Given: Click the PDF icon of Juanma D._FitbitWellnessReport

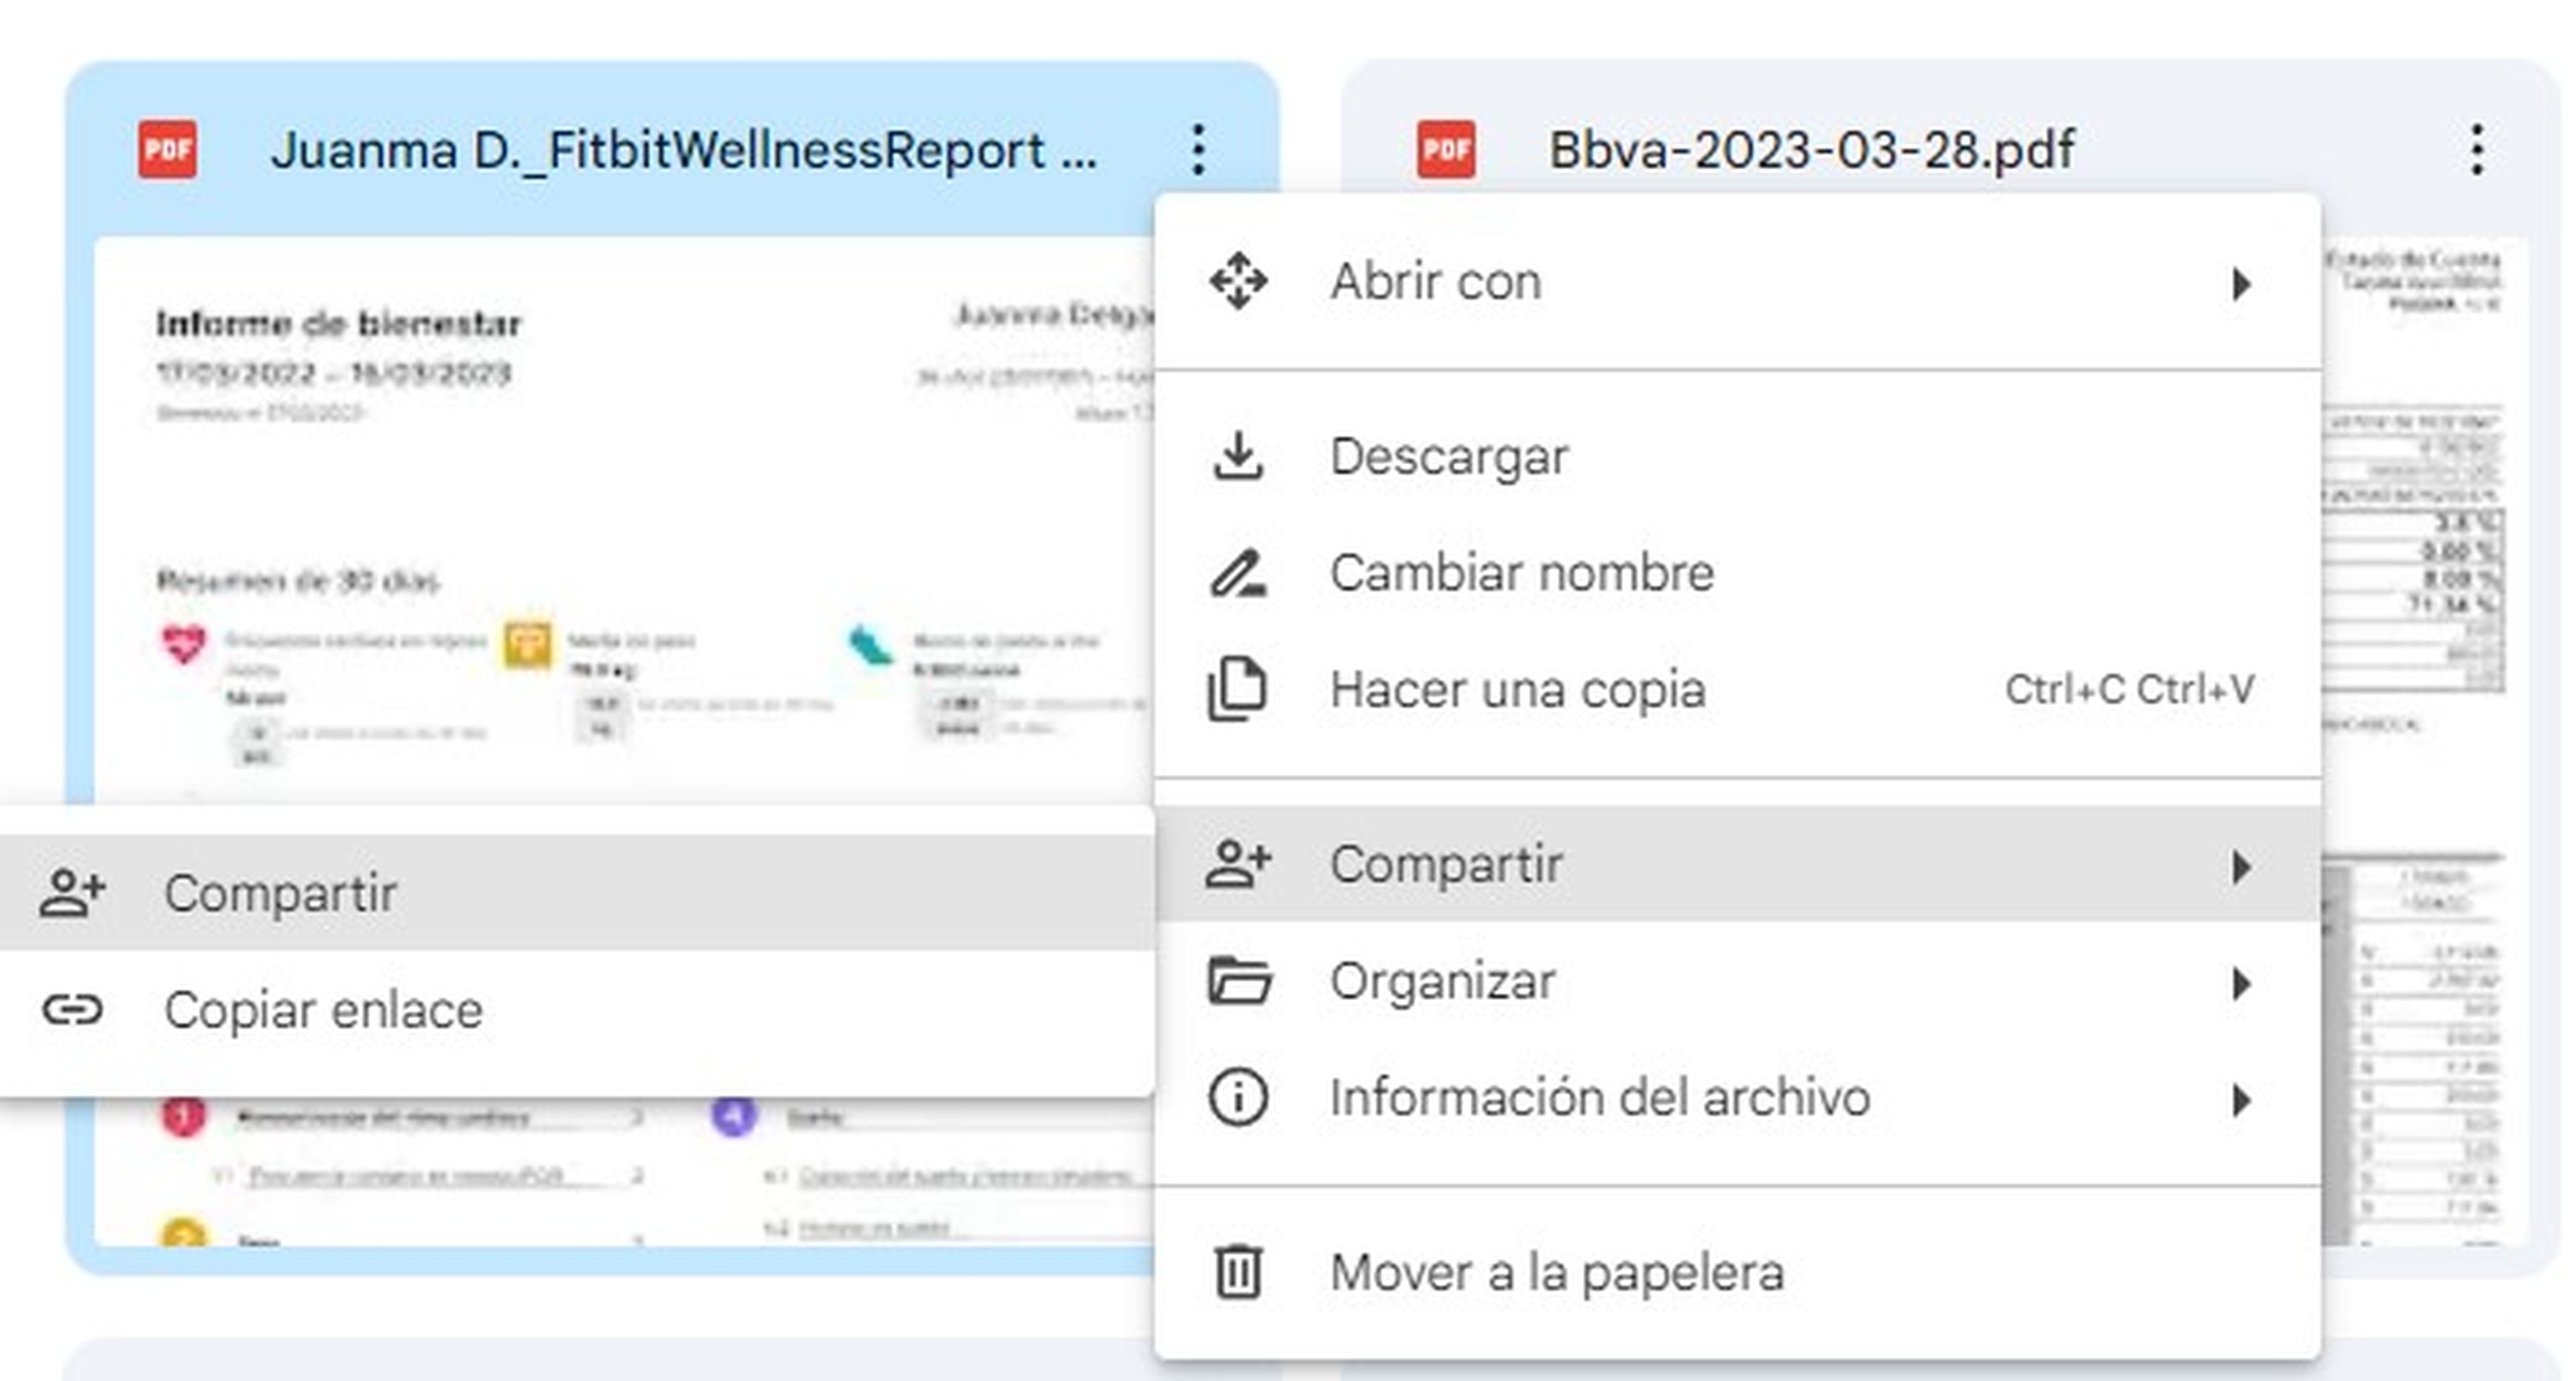Looking at the screenshot, I should click(167, 150).
